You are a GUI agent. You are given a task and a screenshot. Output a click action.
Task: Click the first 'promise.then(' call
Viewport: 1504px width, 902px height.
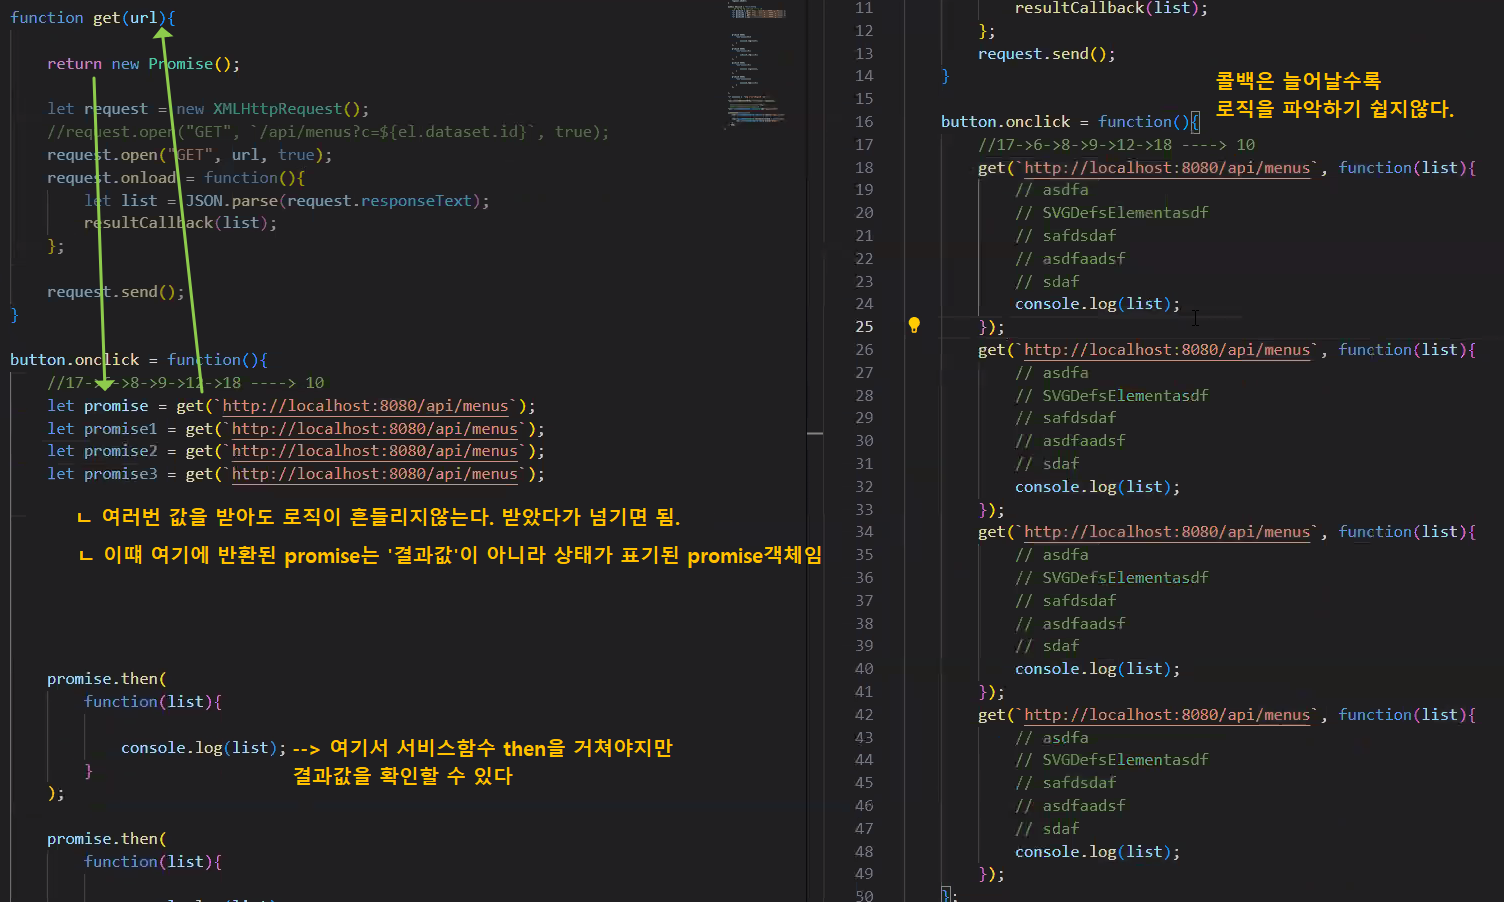[x=107, y=679]
